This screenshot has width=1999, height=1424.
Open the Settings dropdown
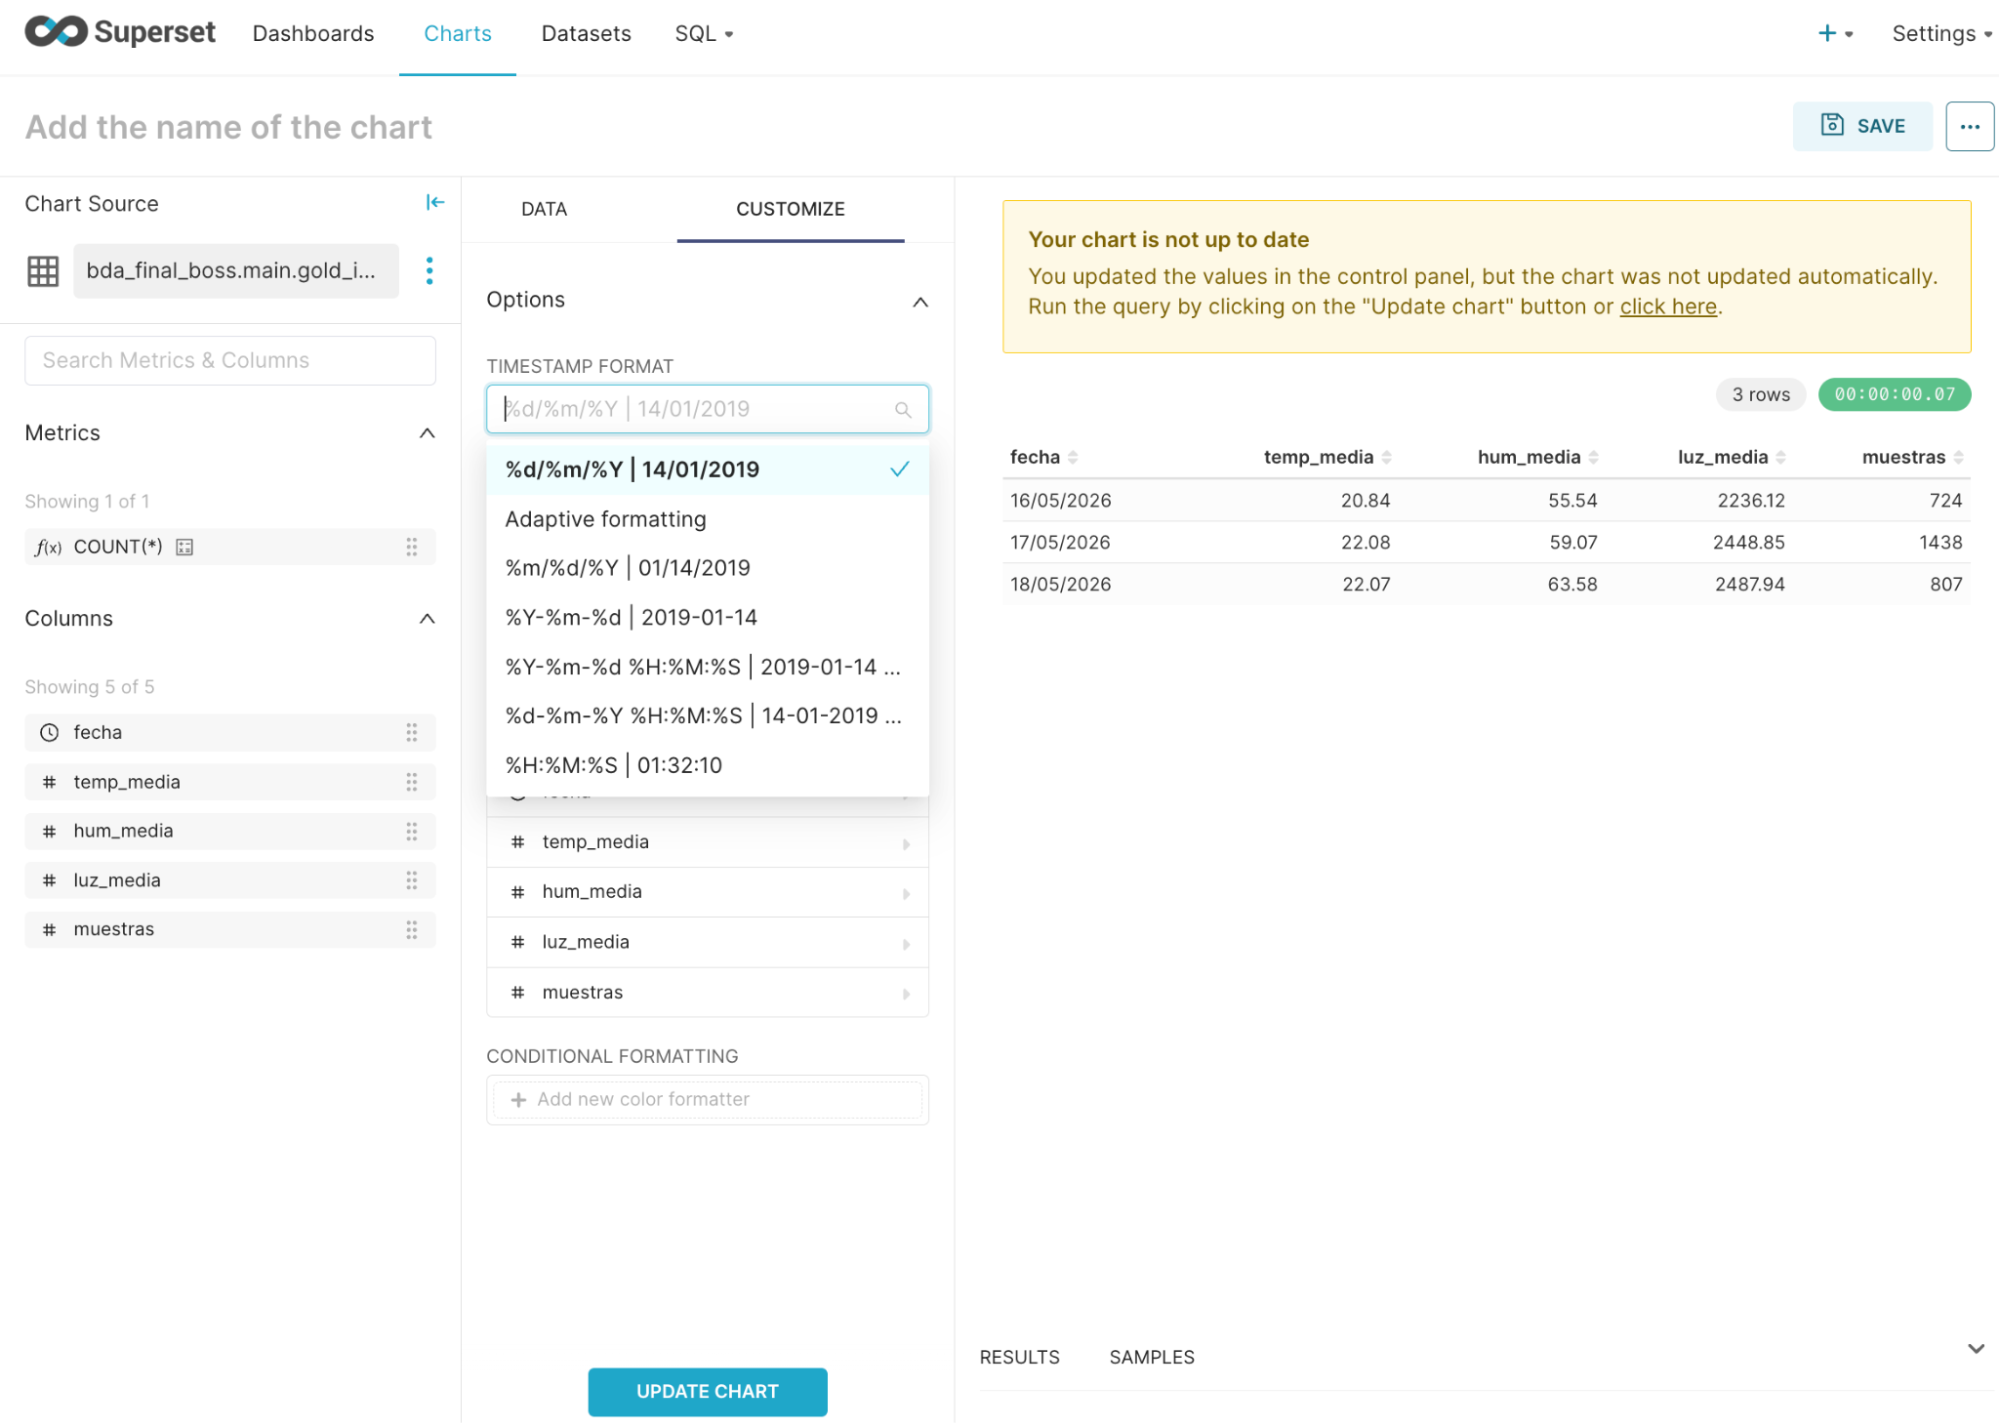1941,33
